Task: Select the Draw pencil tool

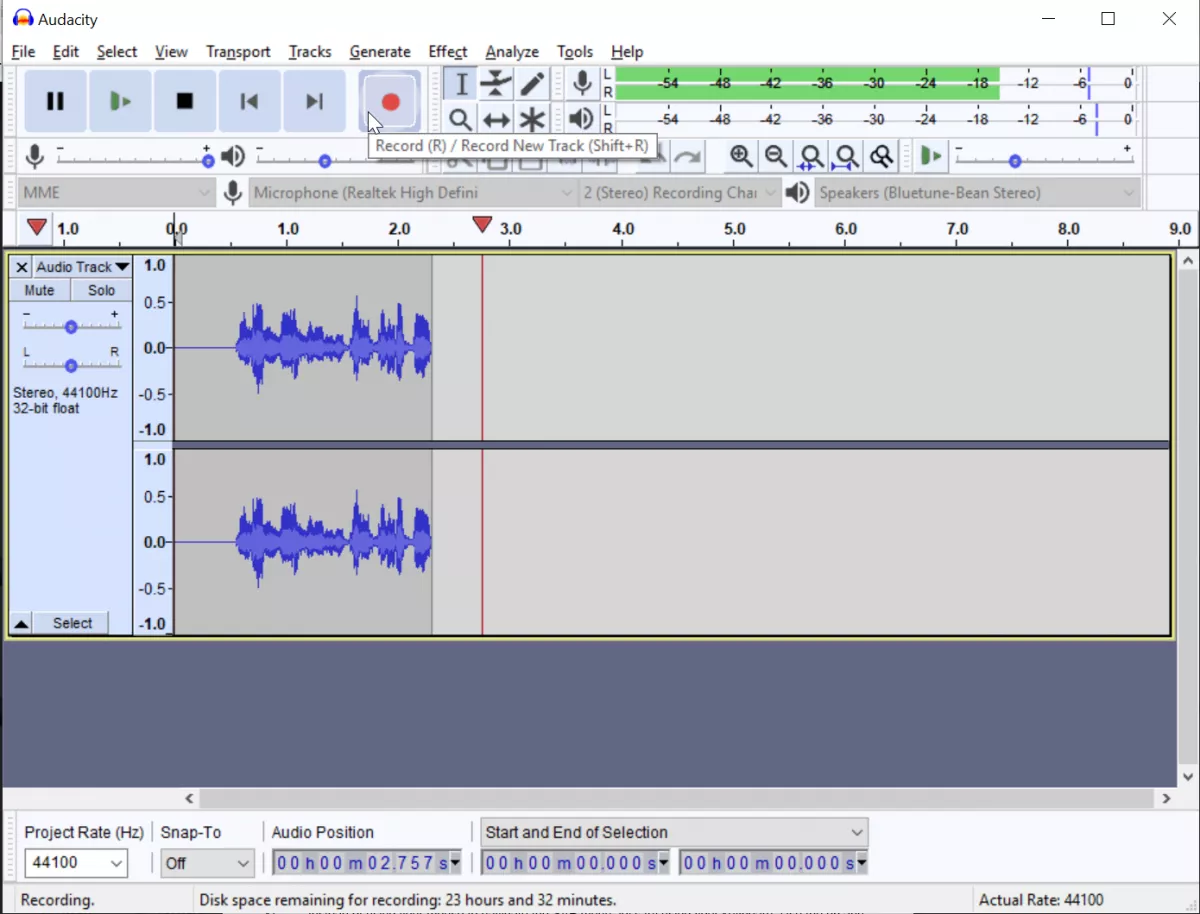Action: point(532,85)
